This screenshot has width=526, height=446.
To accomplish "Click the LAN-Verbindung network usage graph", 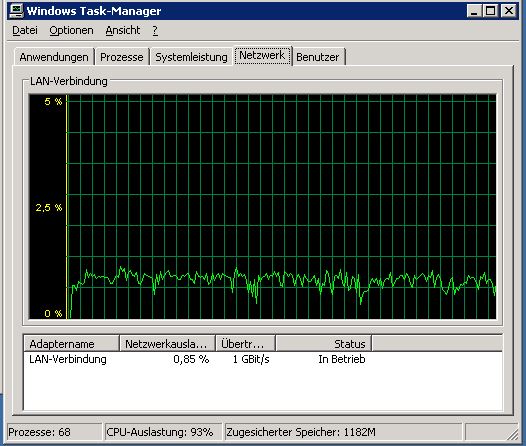I will tap(262, 207).
